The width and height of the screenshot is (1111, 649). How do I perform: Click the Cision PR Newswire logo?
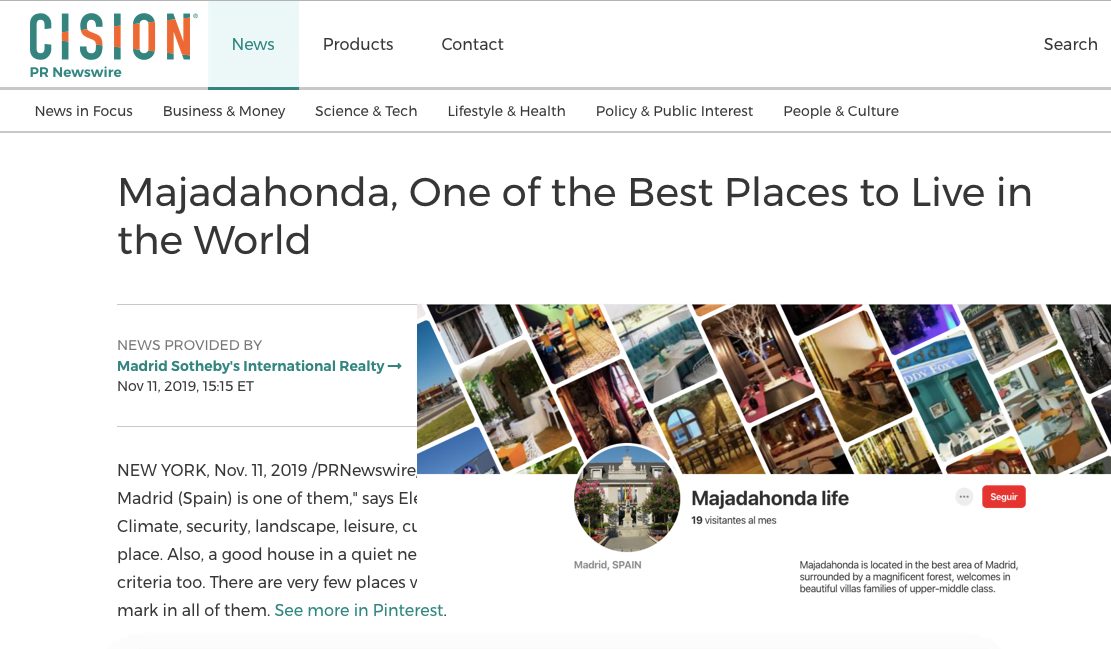click(113, 46)
